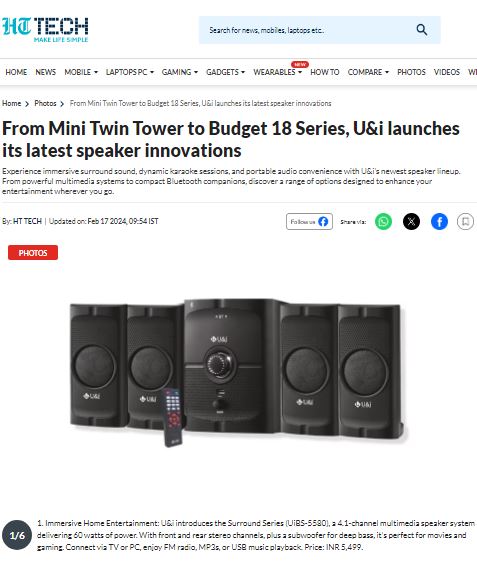Expand the Laptops PC dropdown

pyautogui.click(x=130, y=72)
